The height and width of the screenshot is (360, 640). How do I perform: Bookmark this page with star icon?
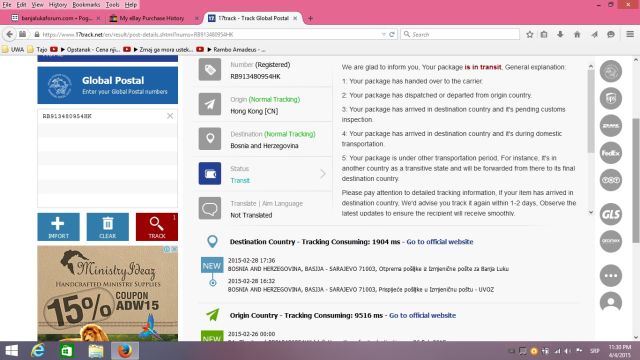tap(529, 35)
